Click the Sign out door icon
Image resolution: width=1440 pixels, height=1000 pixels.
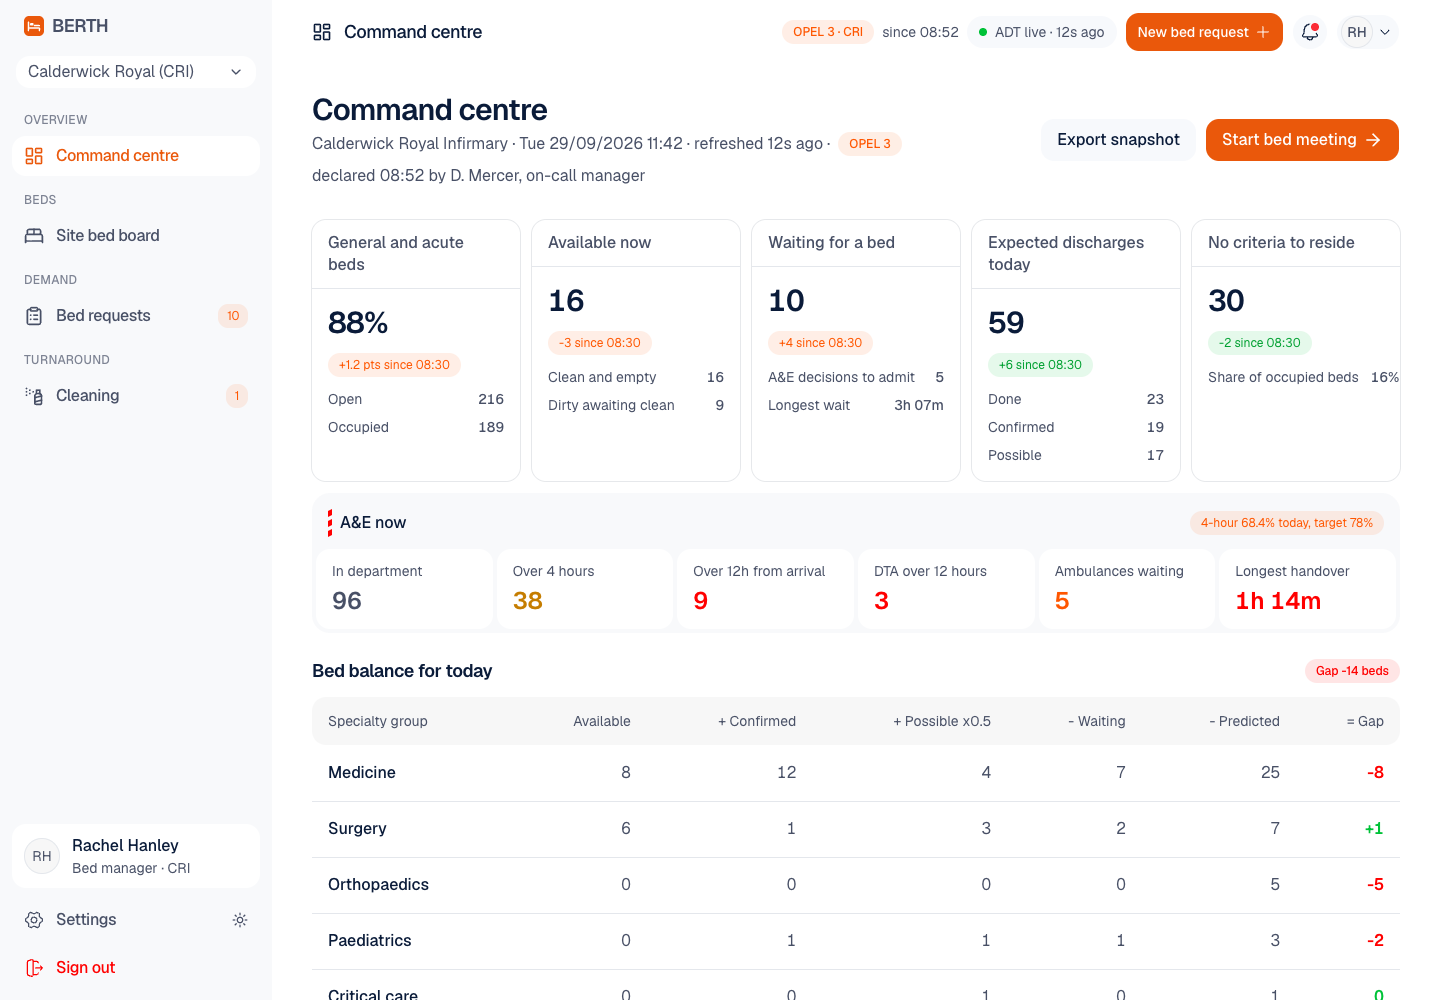click(34, 968)
